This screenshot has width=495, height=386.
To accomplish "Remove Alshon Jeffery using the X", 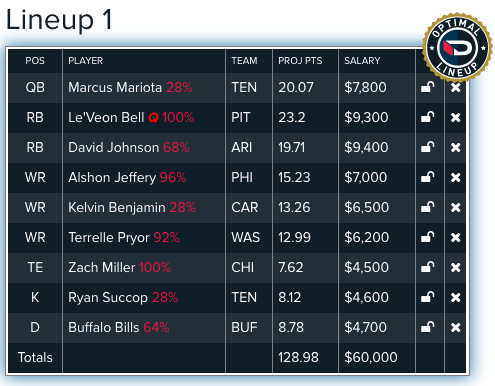I will pyautogui.click(x=455, y=178).
